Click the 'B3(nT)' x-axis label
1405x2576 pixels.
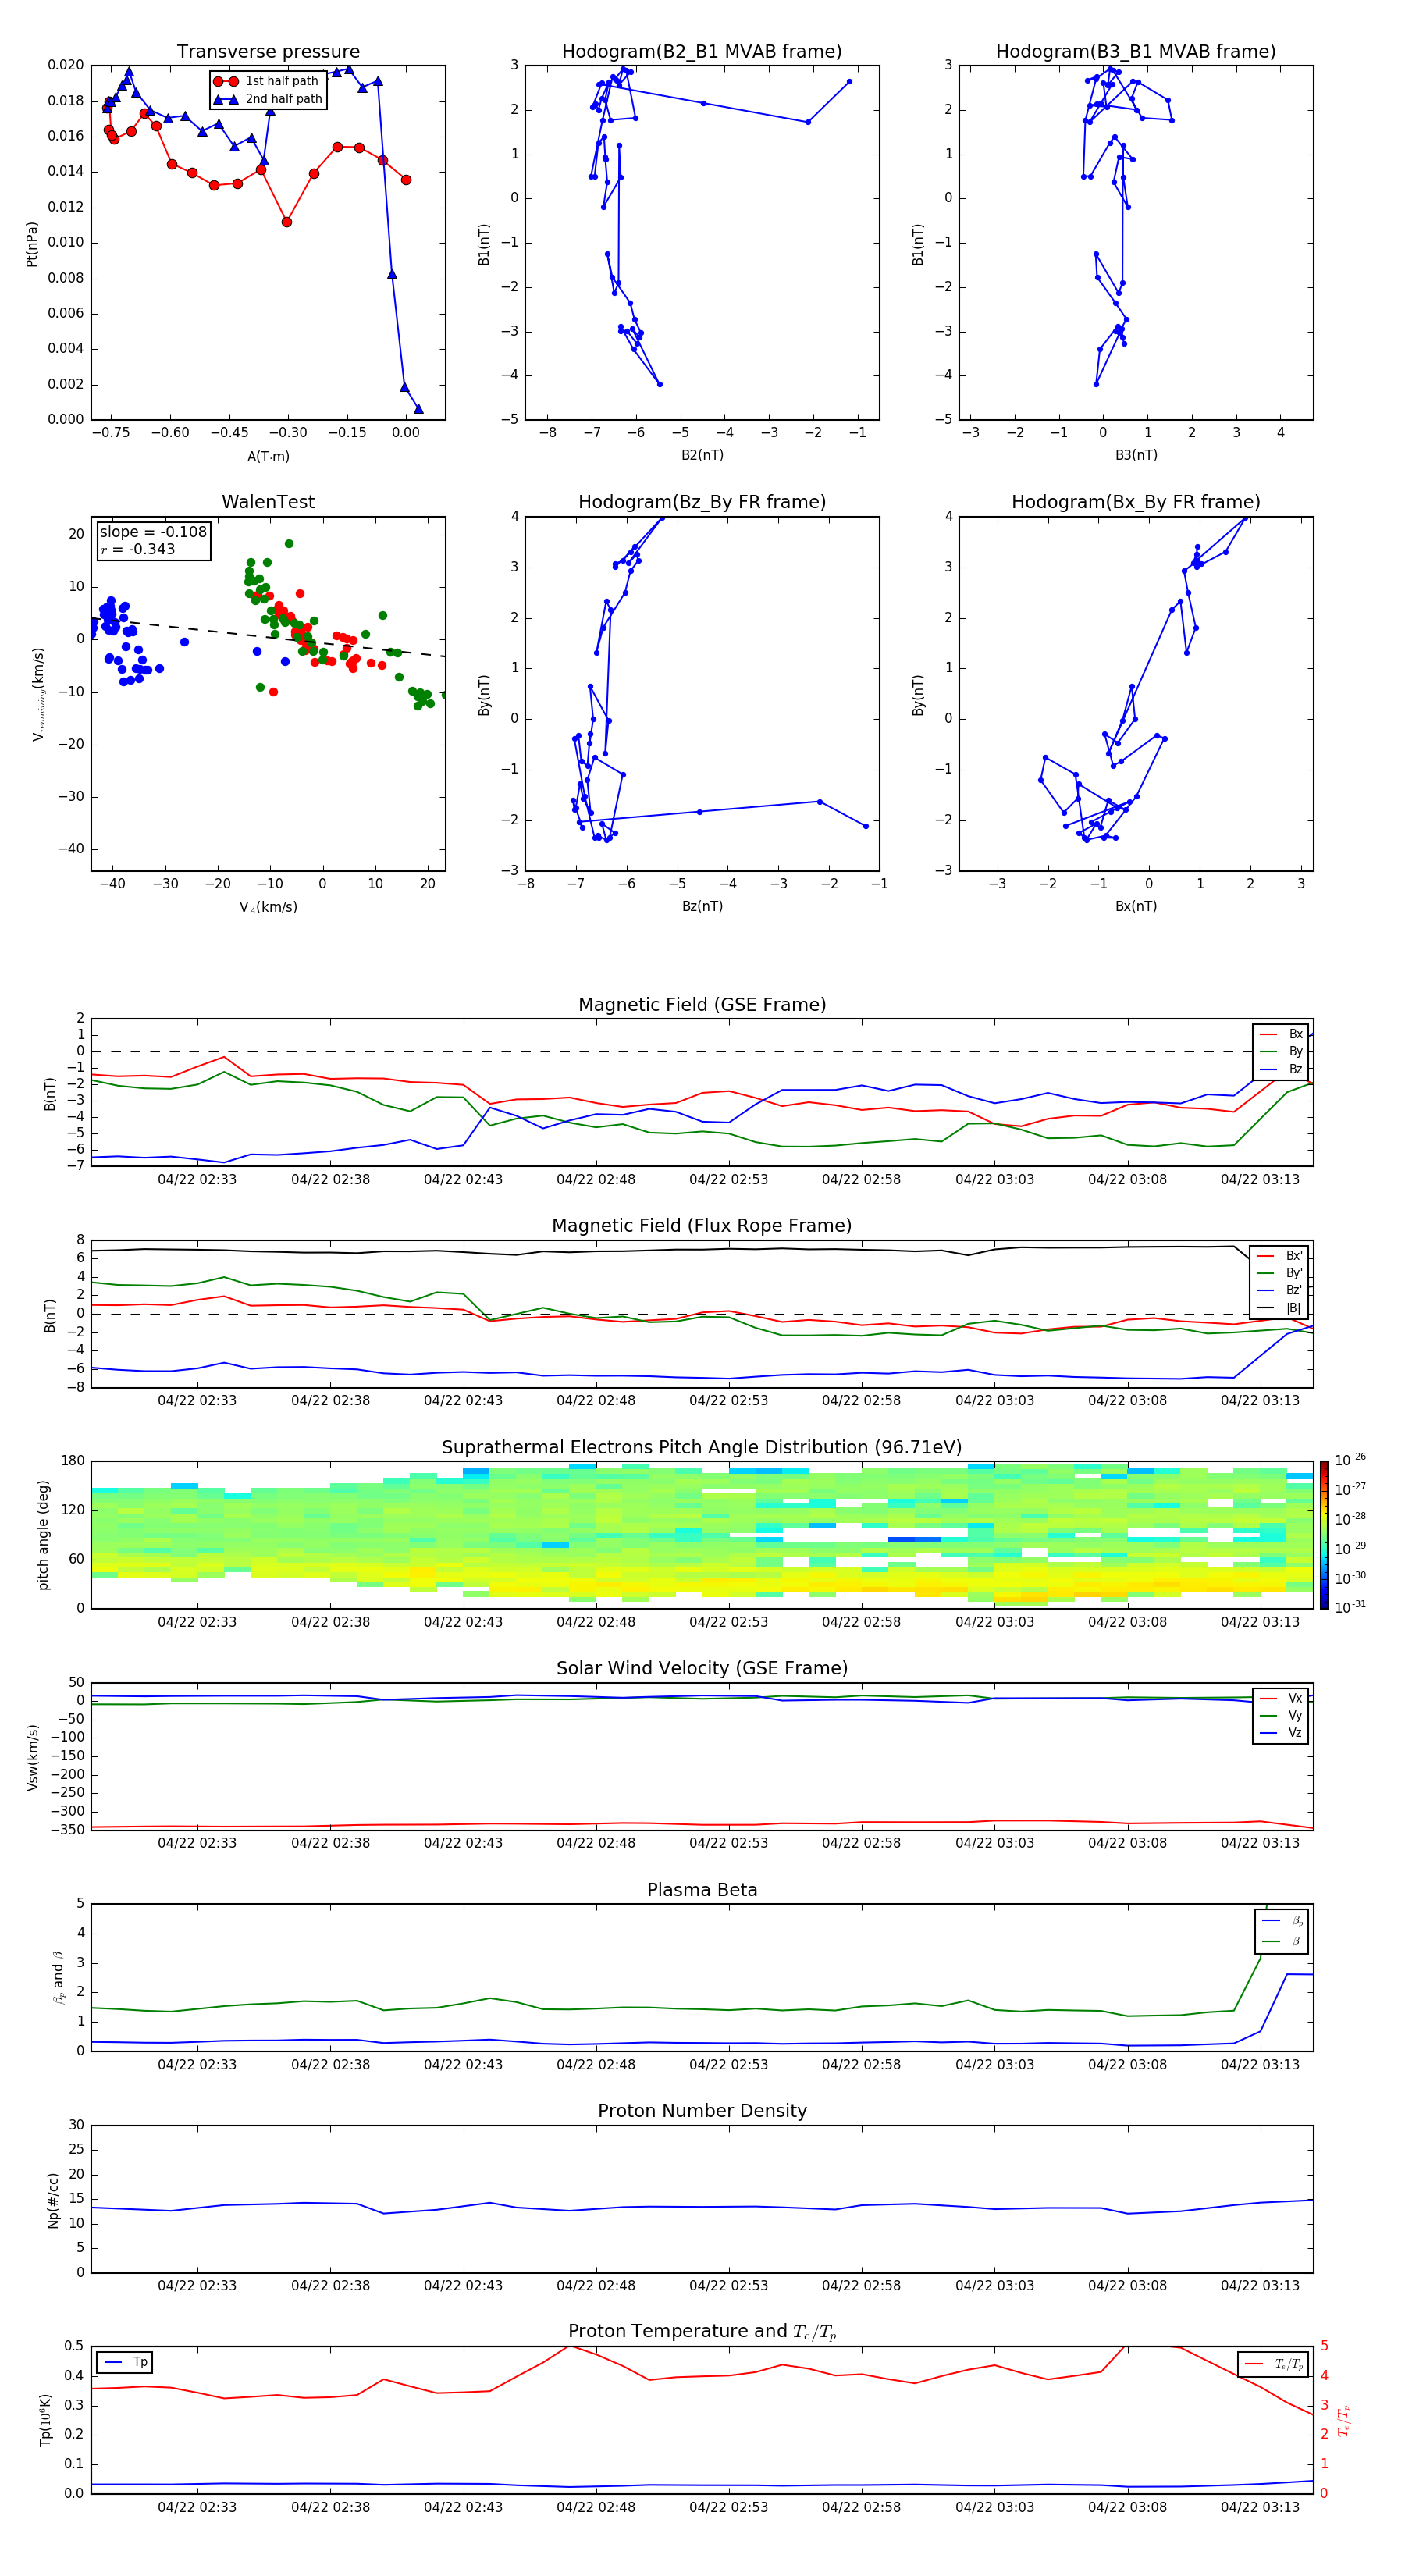[1136, 455]
